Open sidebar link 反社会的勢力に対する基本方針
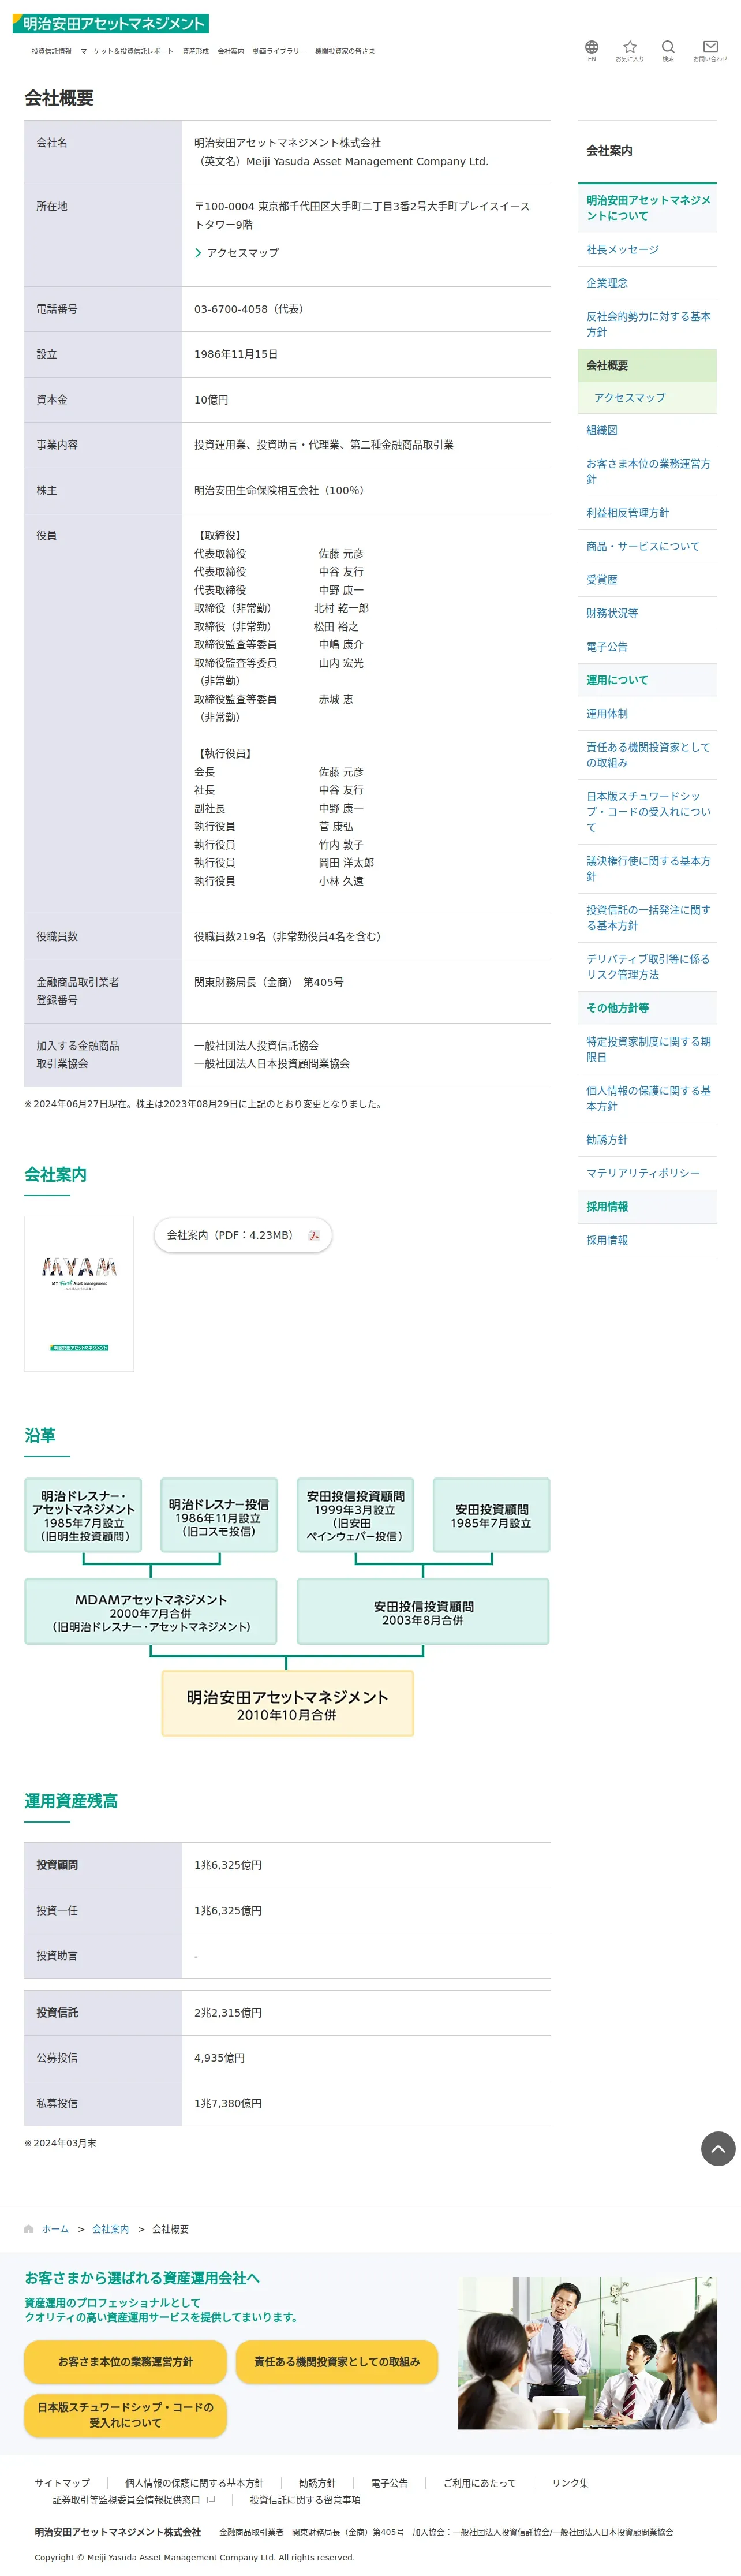This screenshot has width=741, height=2576. [x=647, y=324]
